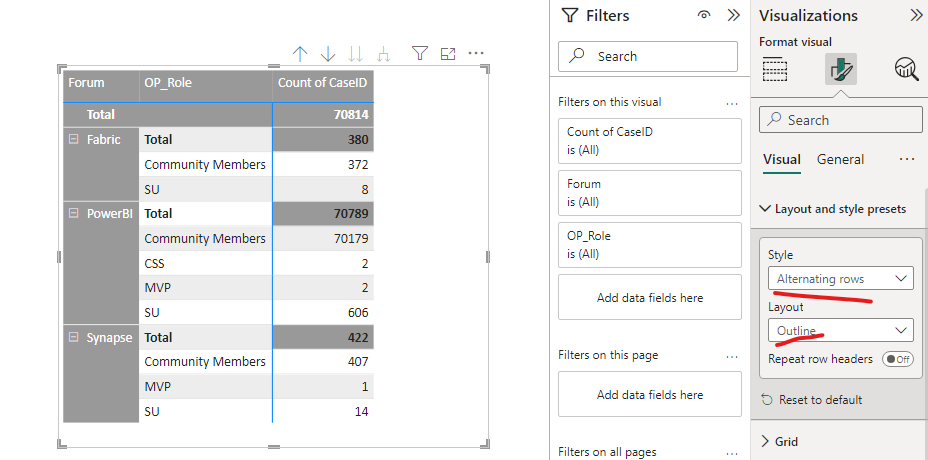Click the Filters pane search box

coord(648,56)
